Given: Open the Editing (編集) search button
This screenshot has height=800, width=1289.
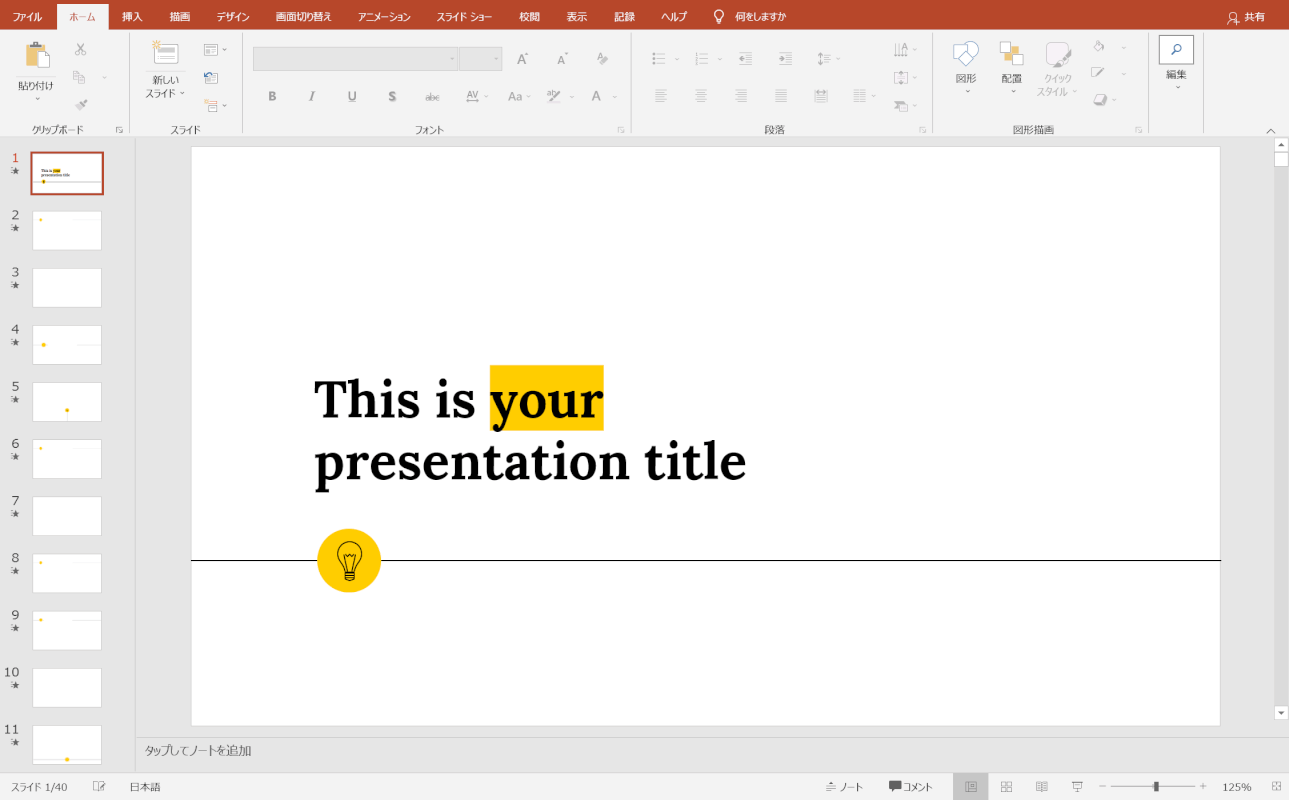Looking at the screenshot, I should click(x=1176, y=50).
